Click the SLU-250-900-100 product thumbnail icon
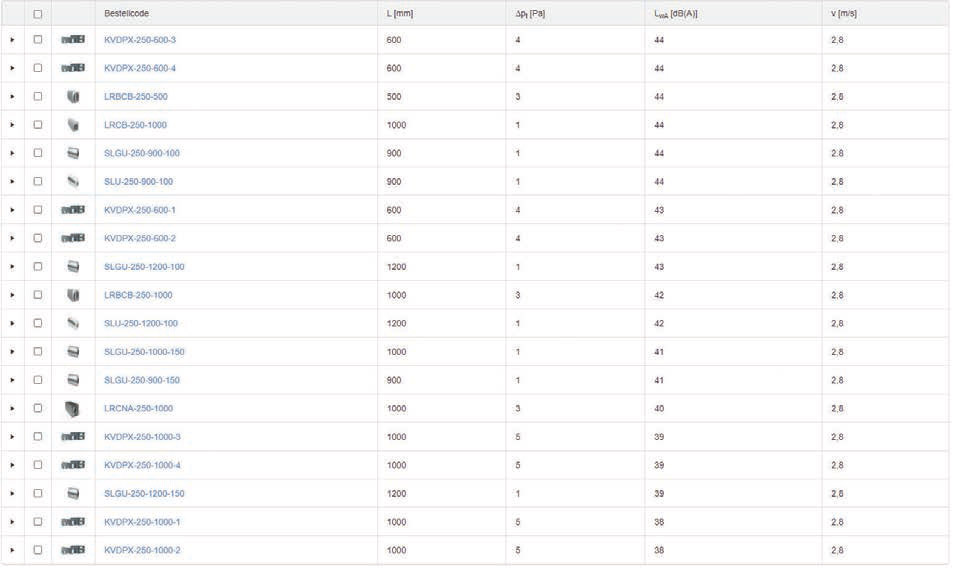 [x=73, y=182]
